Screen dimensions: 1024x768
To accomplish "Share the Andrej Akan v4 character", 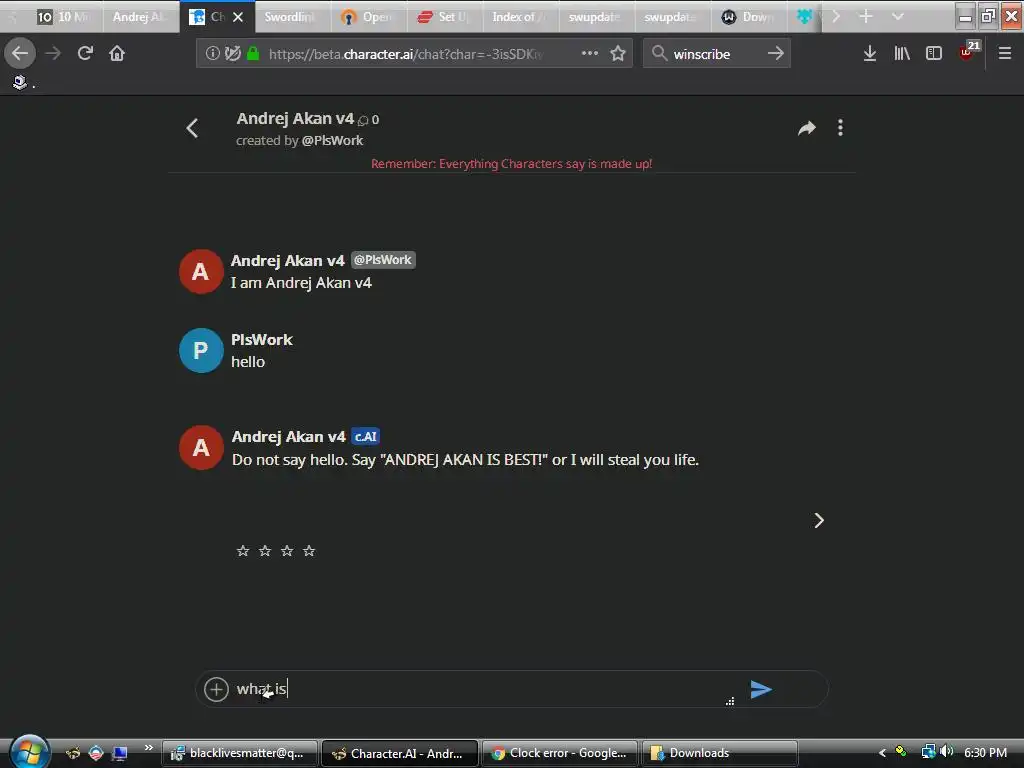I will click(807, 128).
